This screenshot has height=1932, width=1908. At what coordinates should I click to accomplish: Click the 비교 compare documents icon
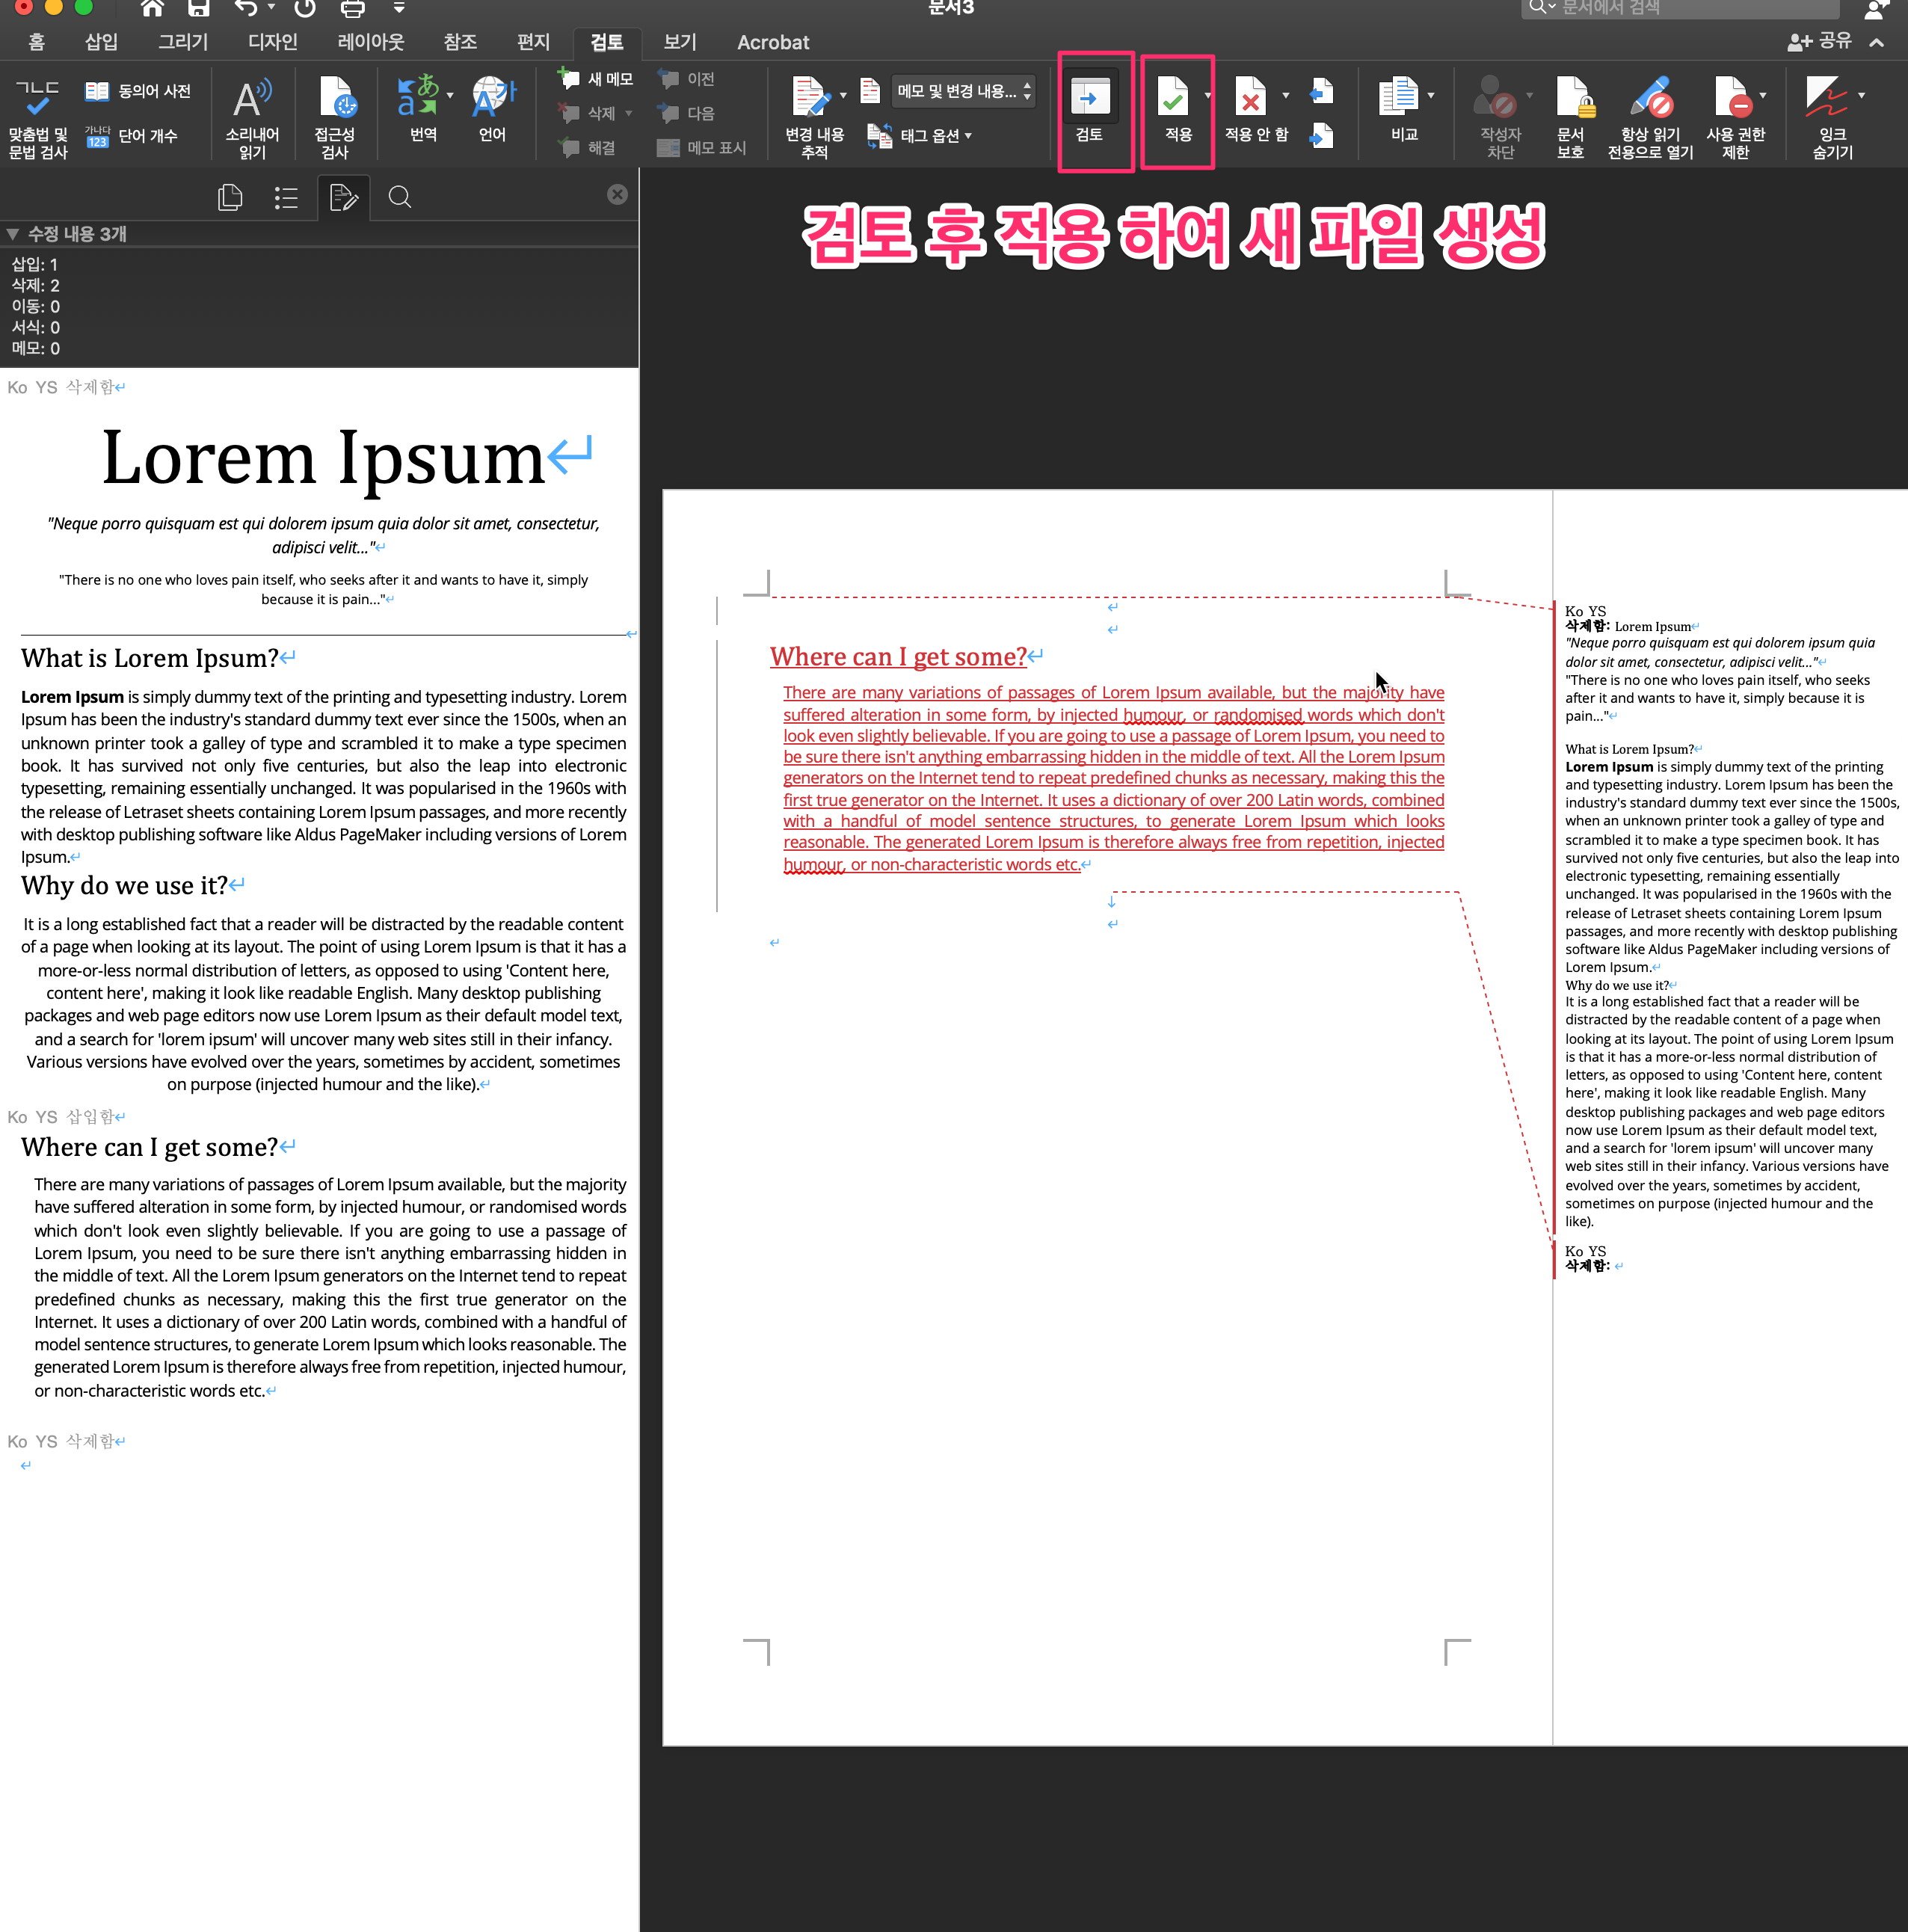point(1398,99)
